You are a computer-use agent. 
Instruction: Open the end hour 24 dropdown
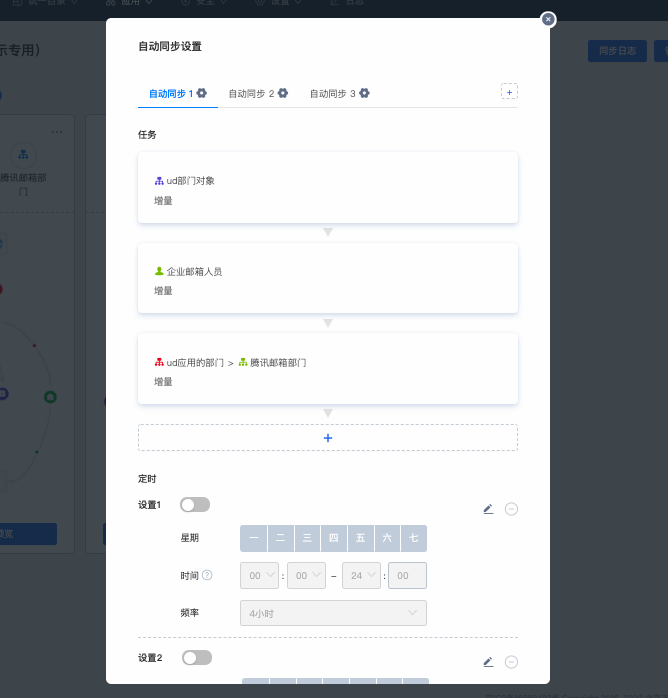point(361,576)
